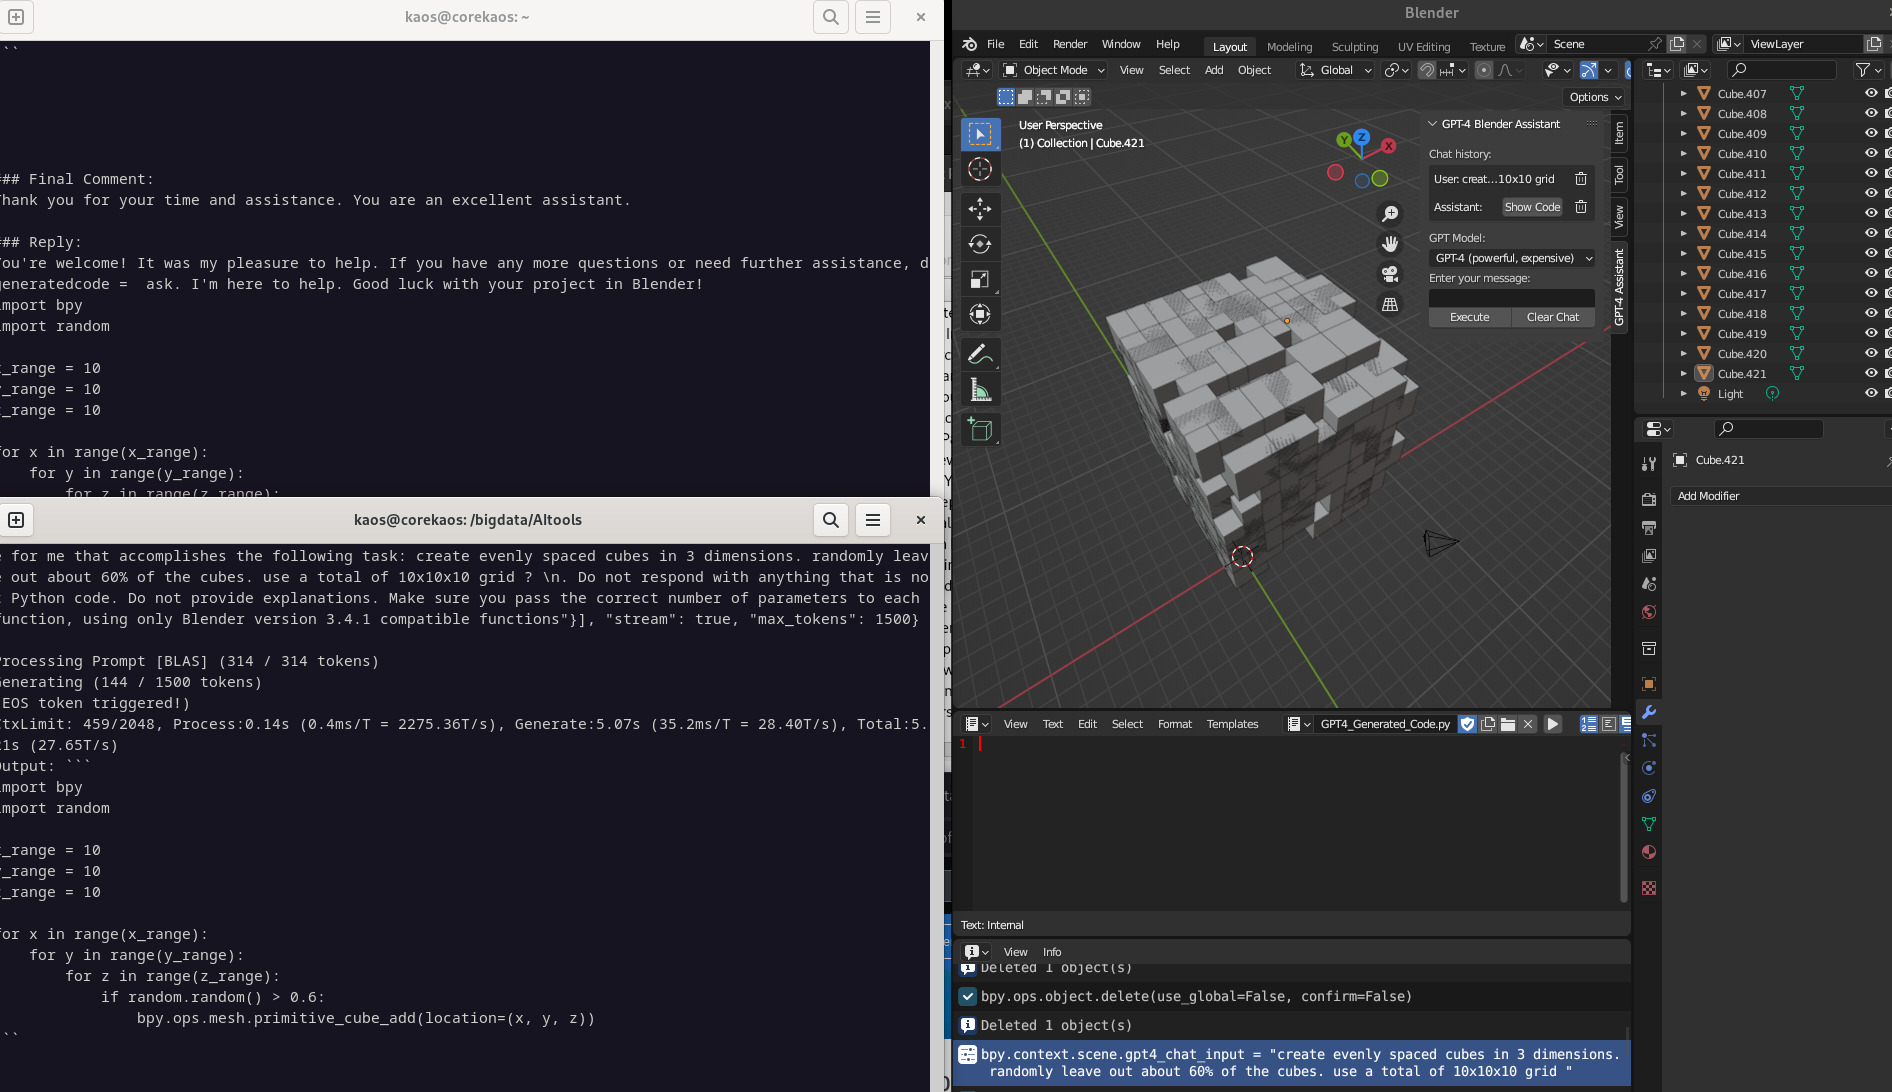Open the Window menu

tap(1121, 44)
